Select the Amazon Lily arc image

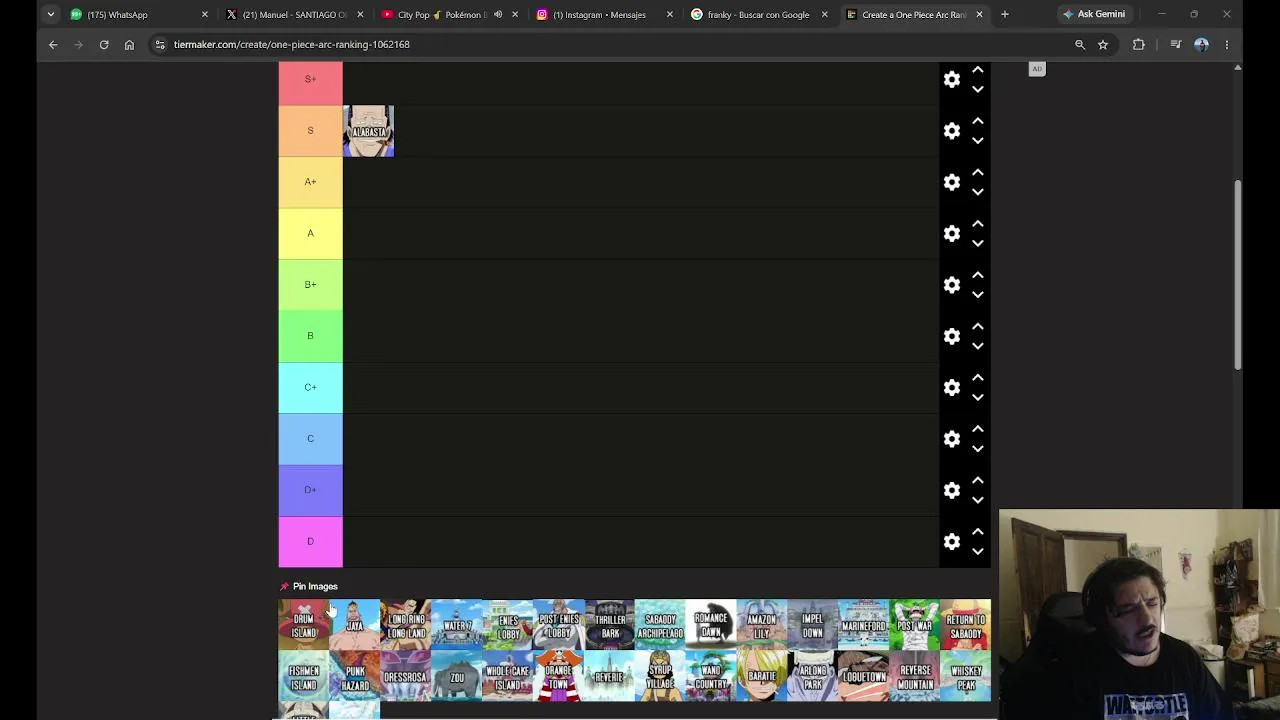click(762, 625)
